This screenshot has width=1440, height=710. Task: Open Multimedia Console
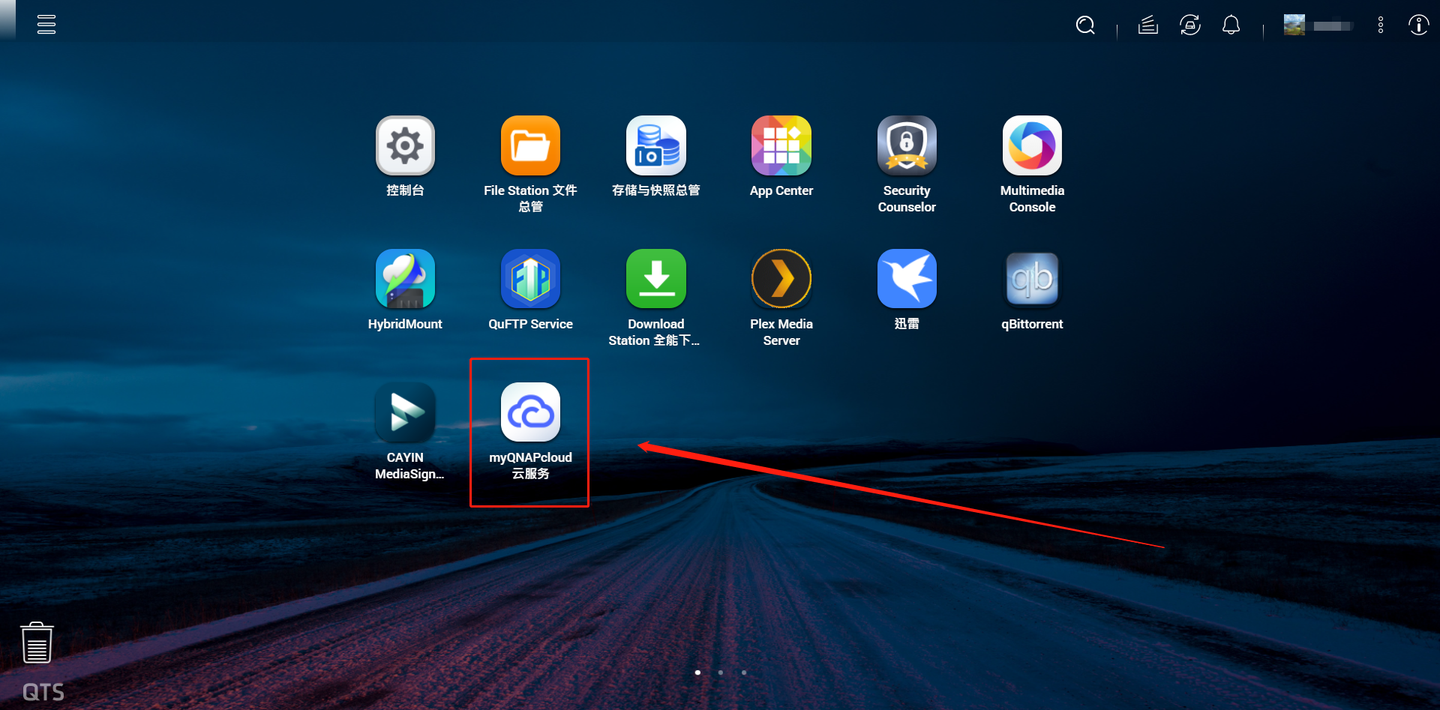point(1032,146)
